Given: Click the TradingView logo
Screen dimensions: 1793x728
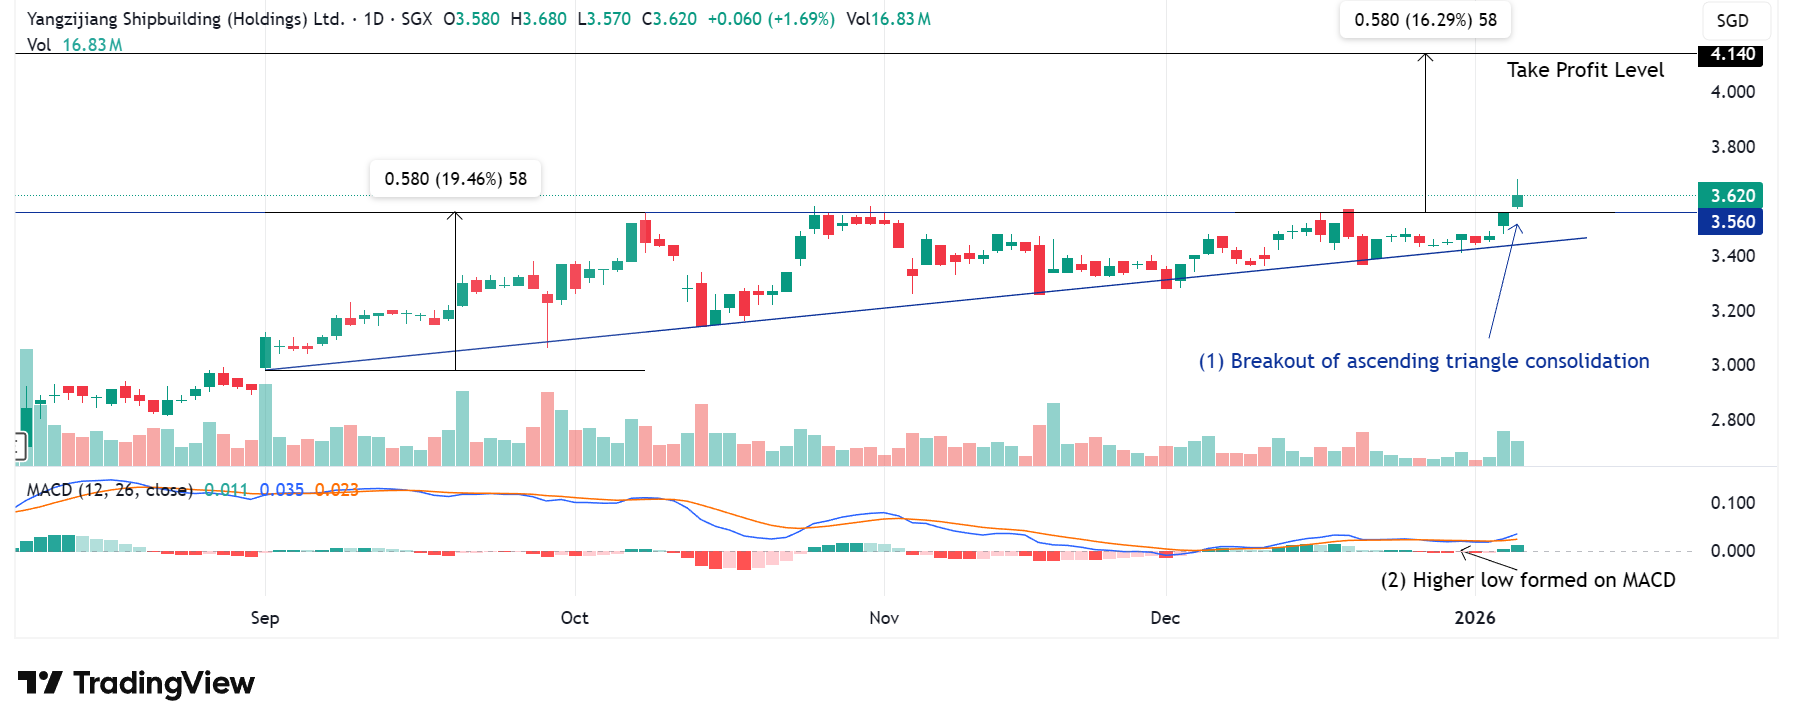Looking at the screenshot, I should (136, 683).
